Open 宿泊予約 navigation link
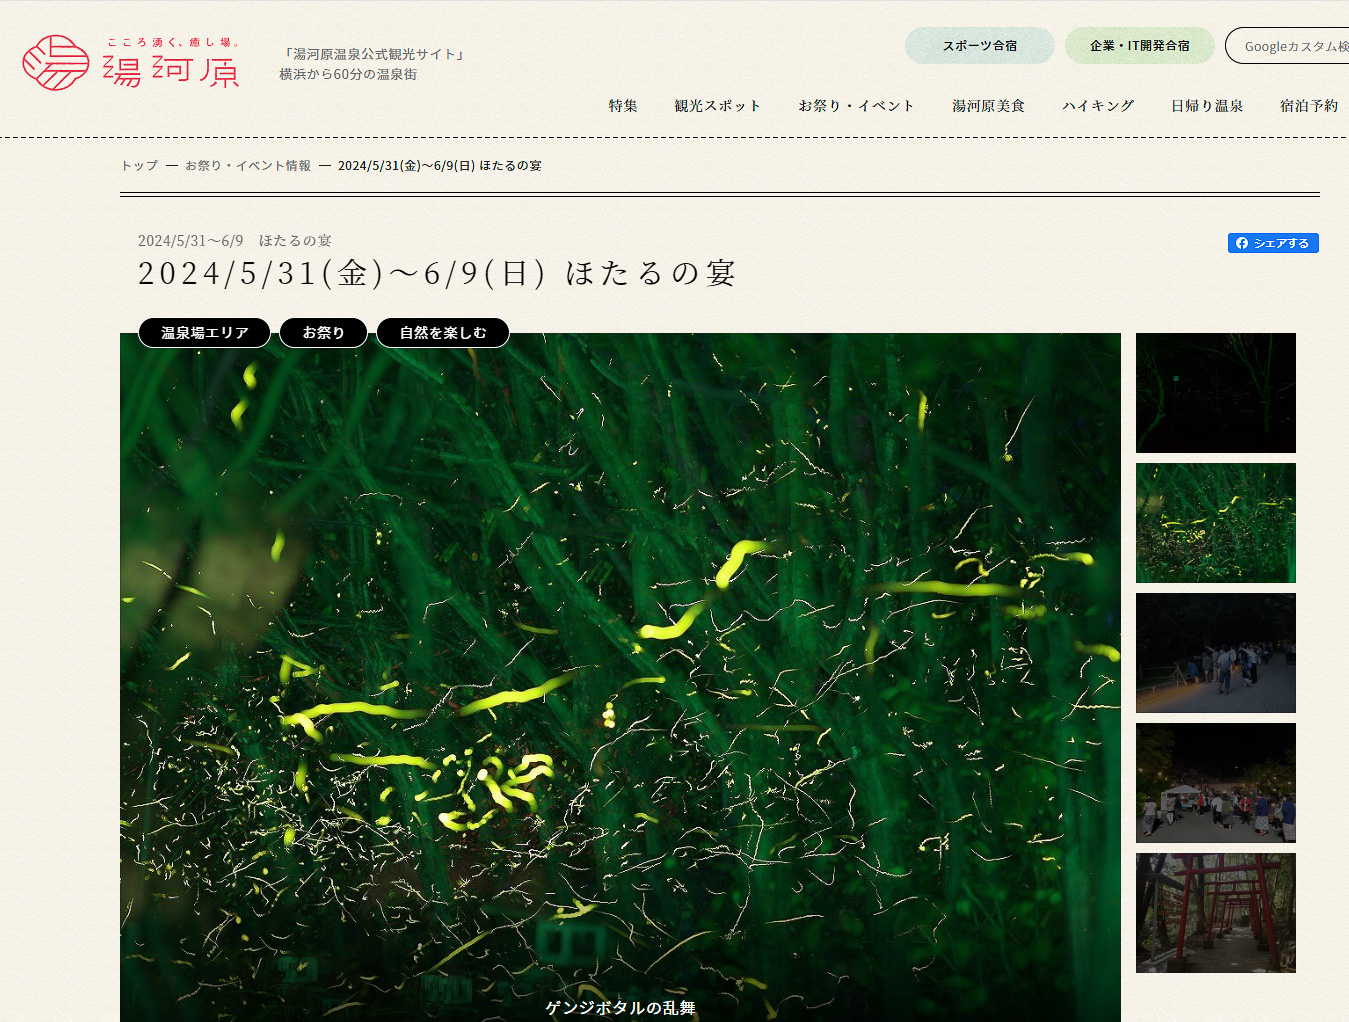Viewport: 1349px width, 1022px height. [1309, 106]
